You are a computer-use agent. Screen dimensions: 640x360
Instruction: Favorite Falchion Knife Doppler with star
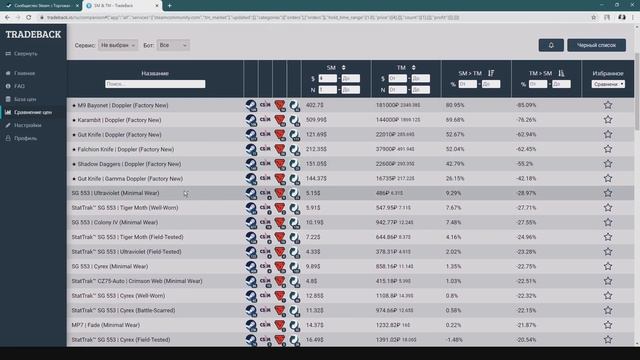(608, 149)
